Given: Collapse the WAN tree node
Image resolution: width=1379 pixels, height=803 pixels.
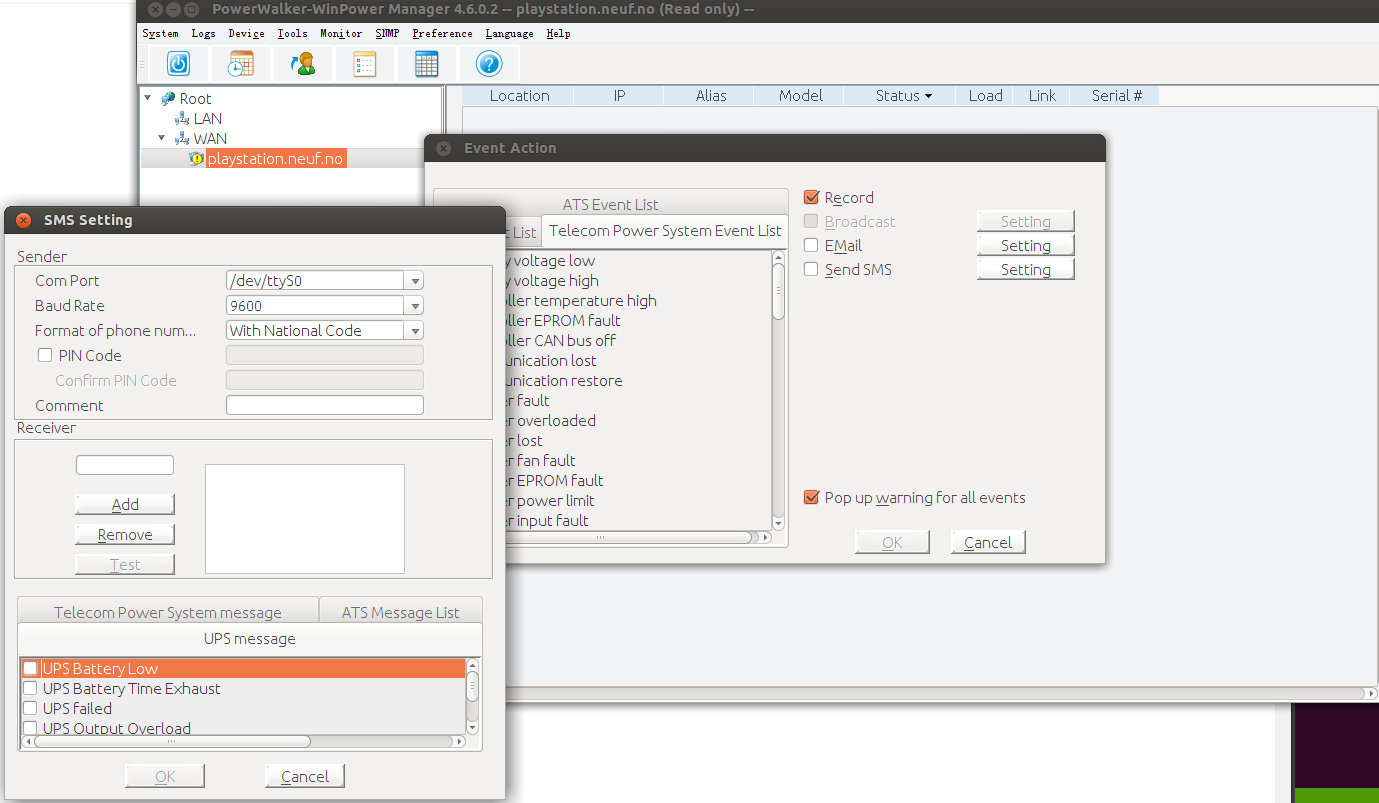Looking at the screenshot, I should coord(162,138).
